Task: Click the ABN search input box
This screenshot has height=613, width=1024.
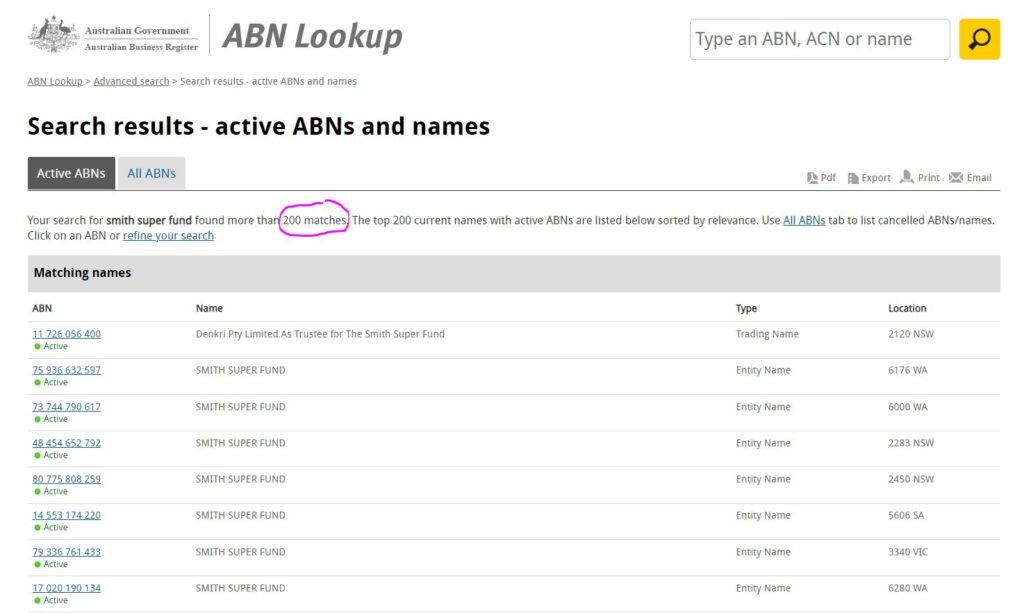Action: click(818, 38)
